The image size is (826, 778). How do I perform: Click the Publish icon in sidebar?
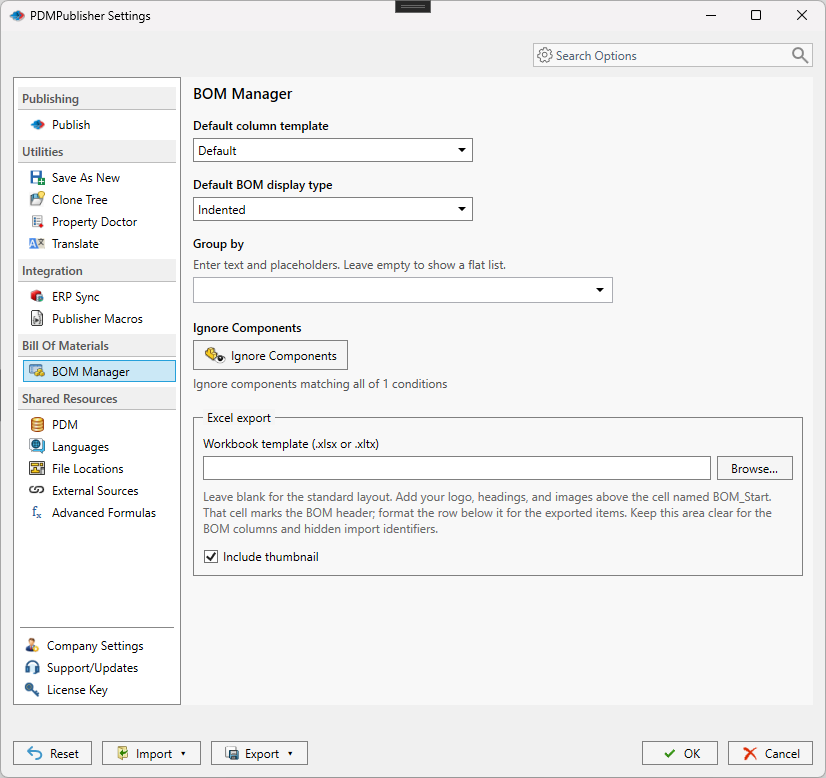37,125
